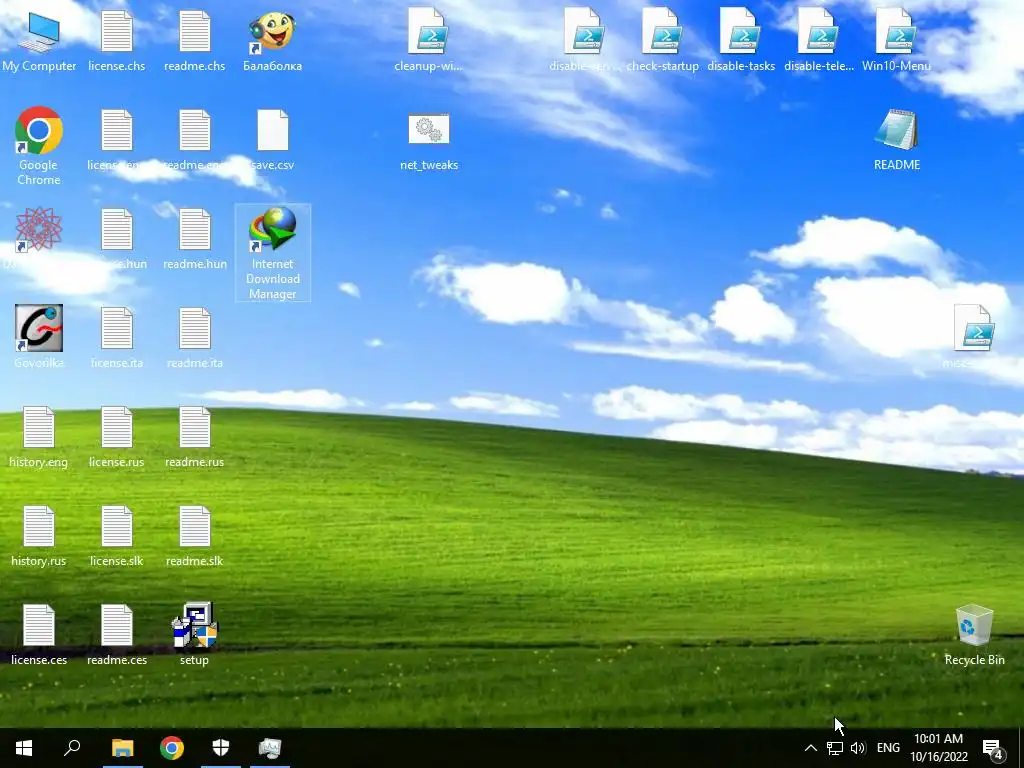The width and height of the screenshot is (1024, 768).
Task: Select the license.eng file icon
Action: (117, 140)
